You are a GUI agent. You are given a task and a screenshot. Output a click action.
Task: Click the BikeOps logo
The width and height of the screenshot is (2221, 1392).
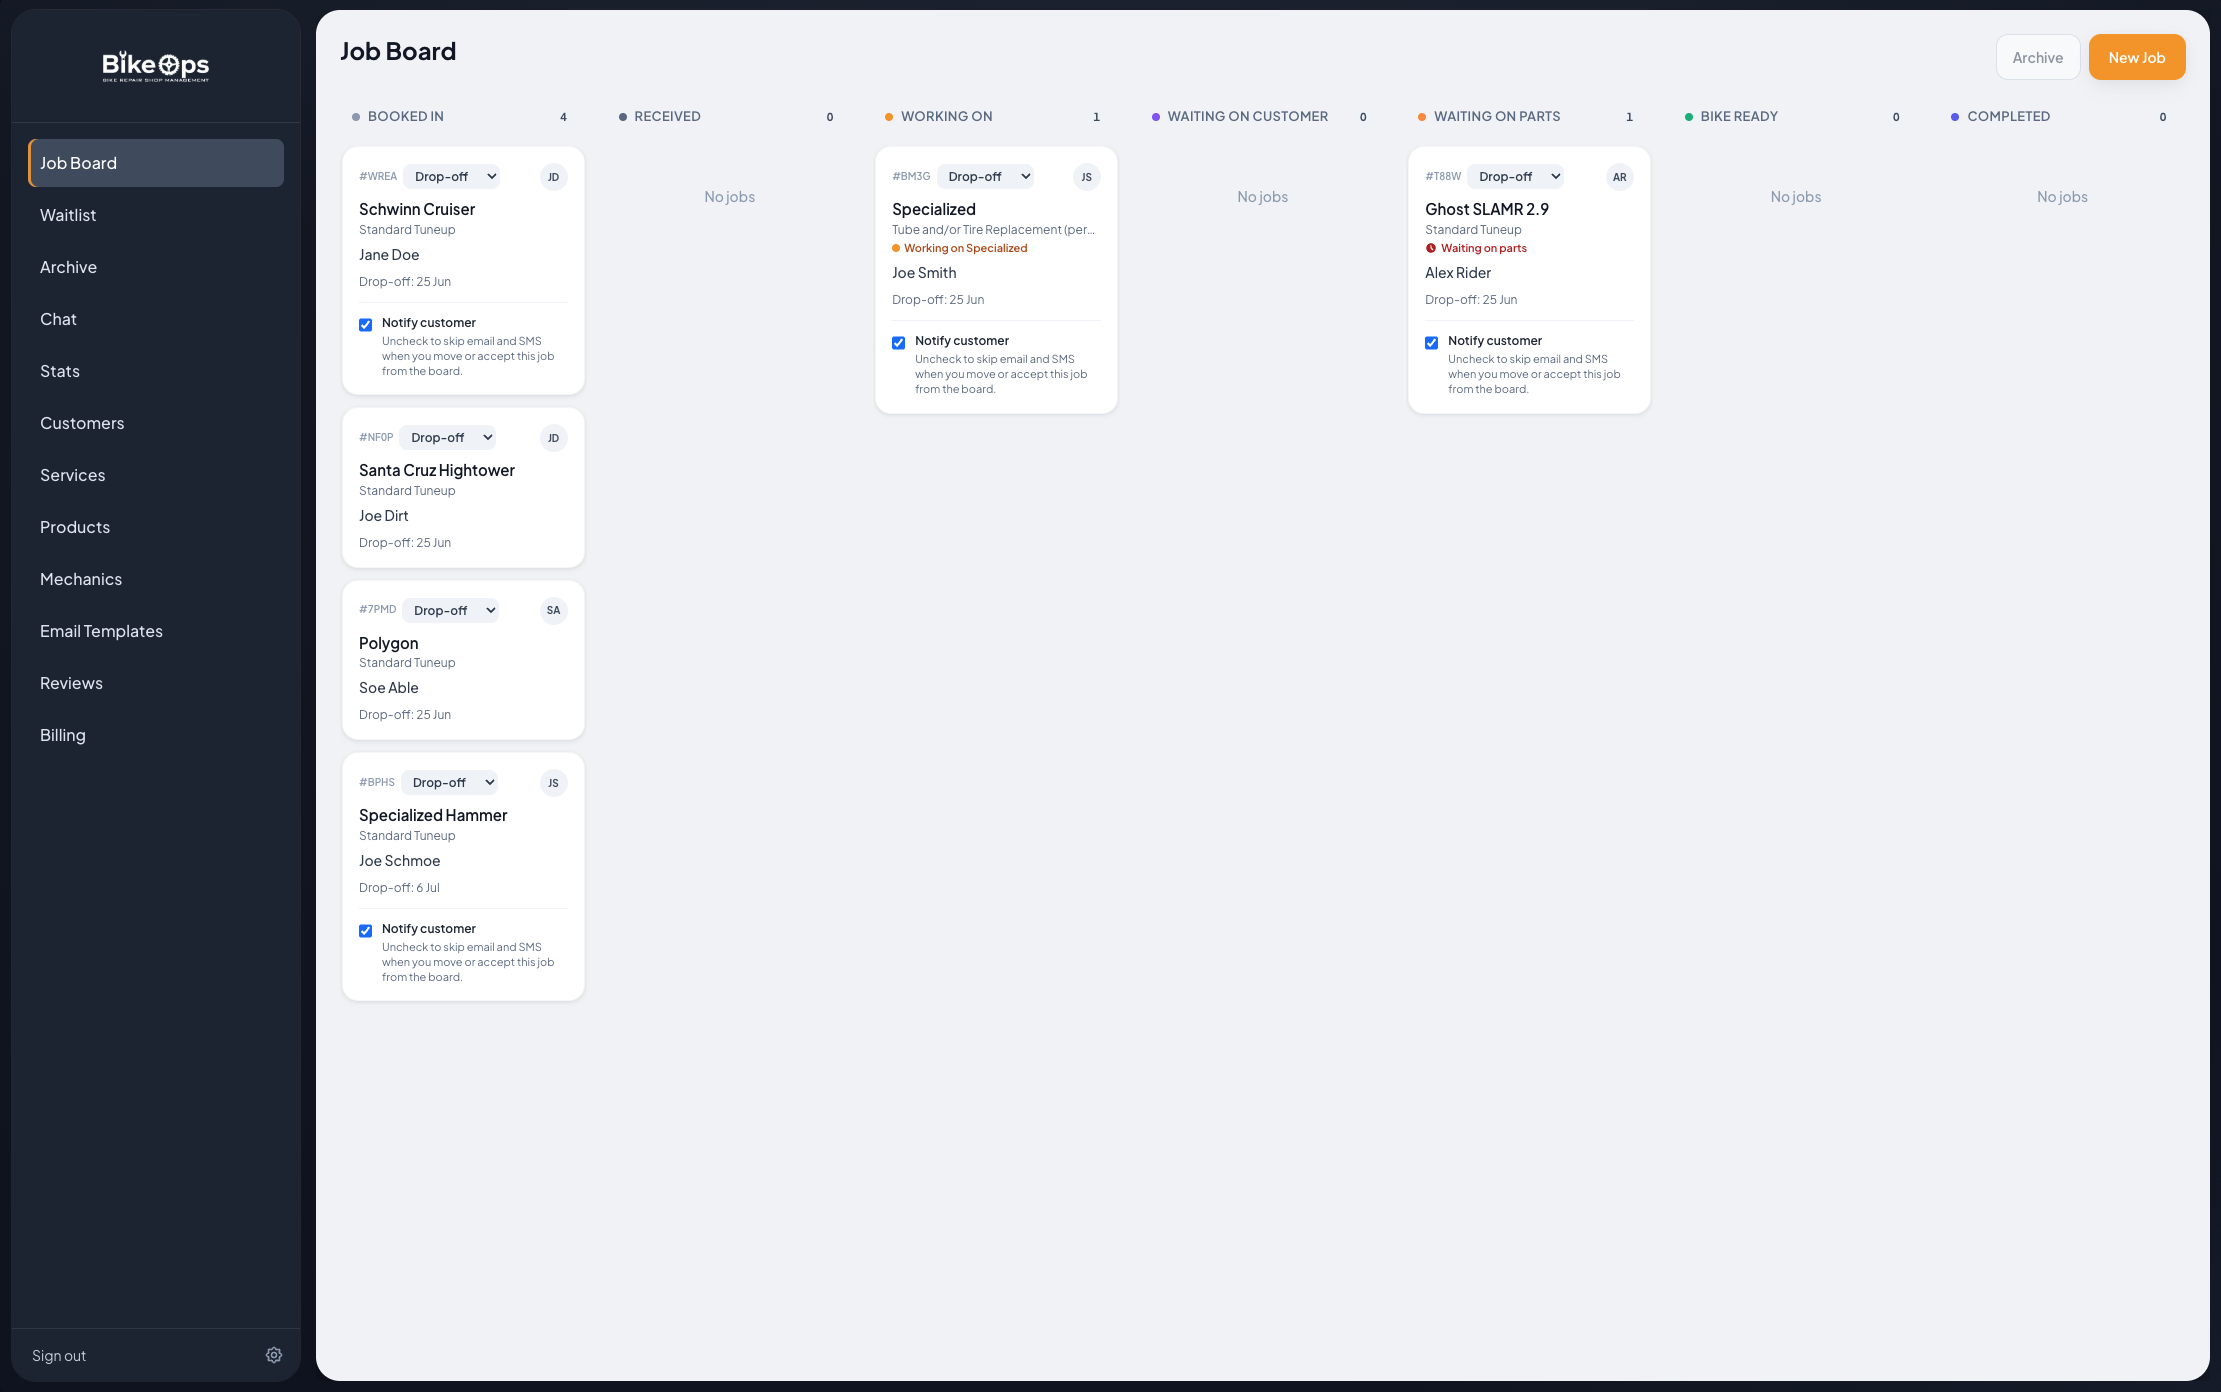pos(156,66)
